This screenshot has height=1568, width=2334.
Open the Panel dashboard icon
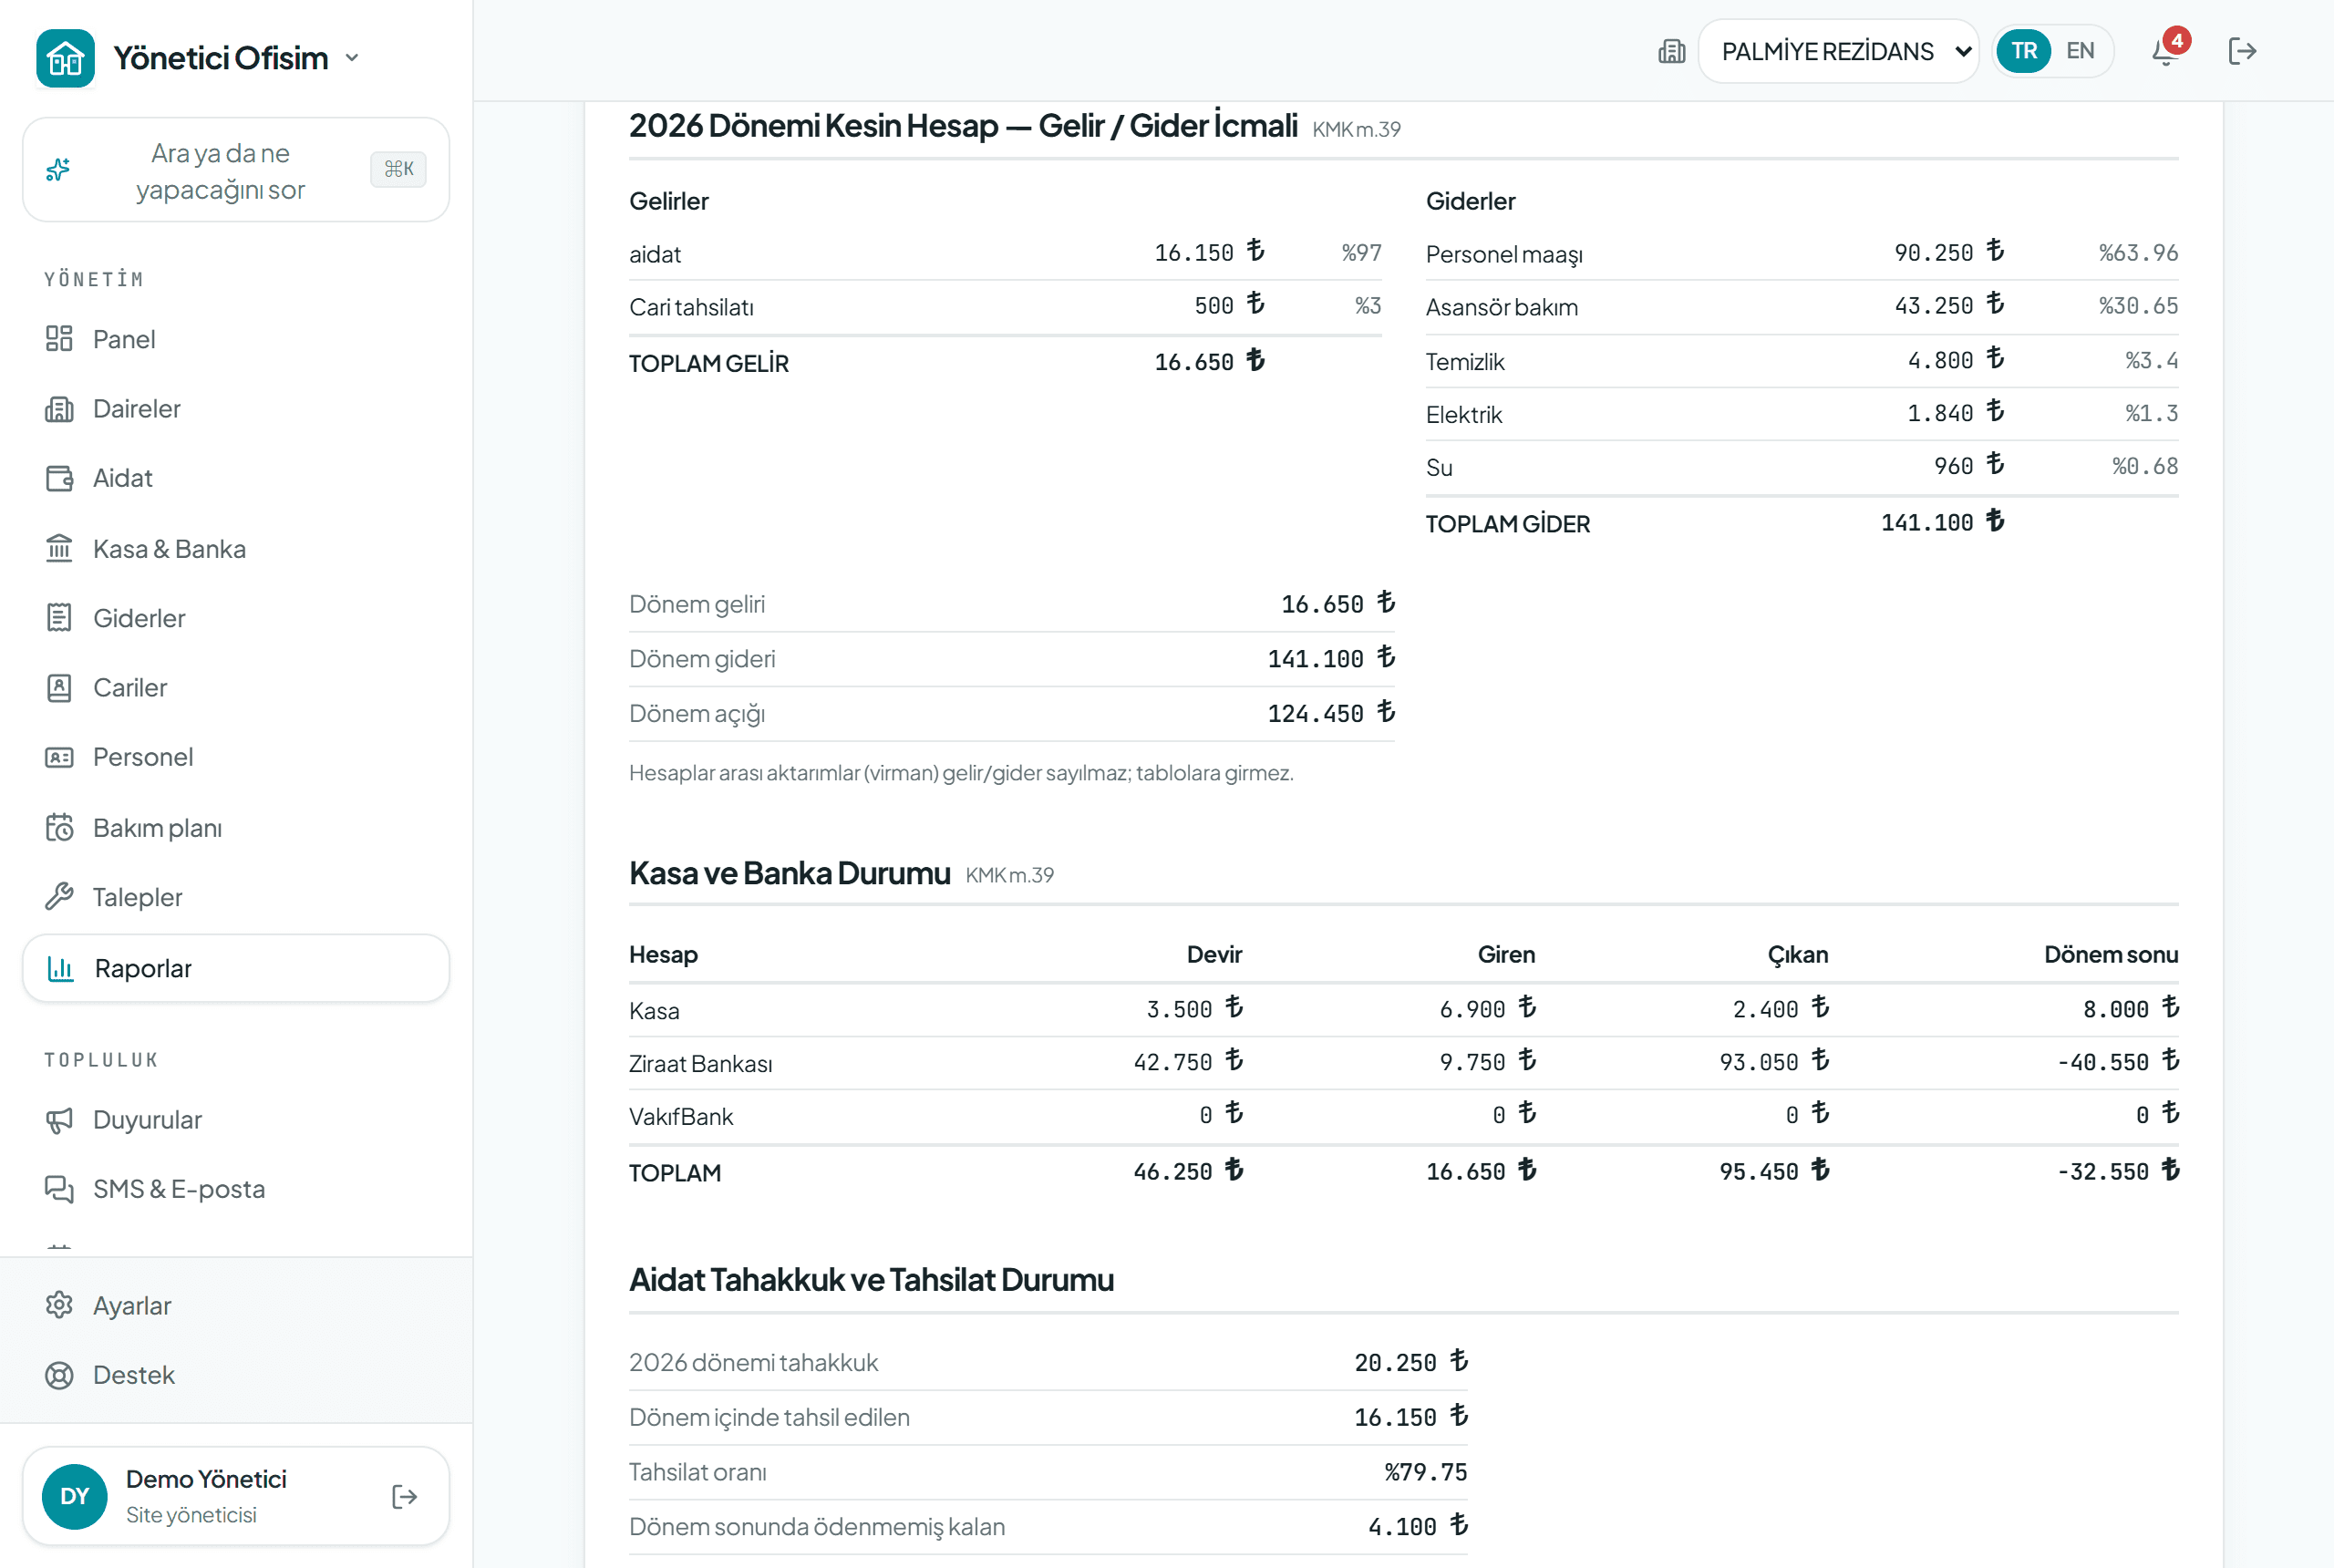click(59, 339)
